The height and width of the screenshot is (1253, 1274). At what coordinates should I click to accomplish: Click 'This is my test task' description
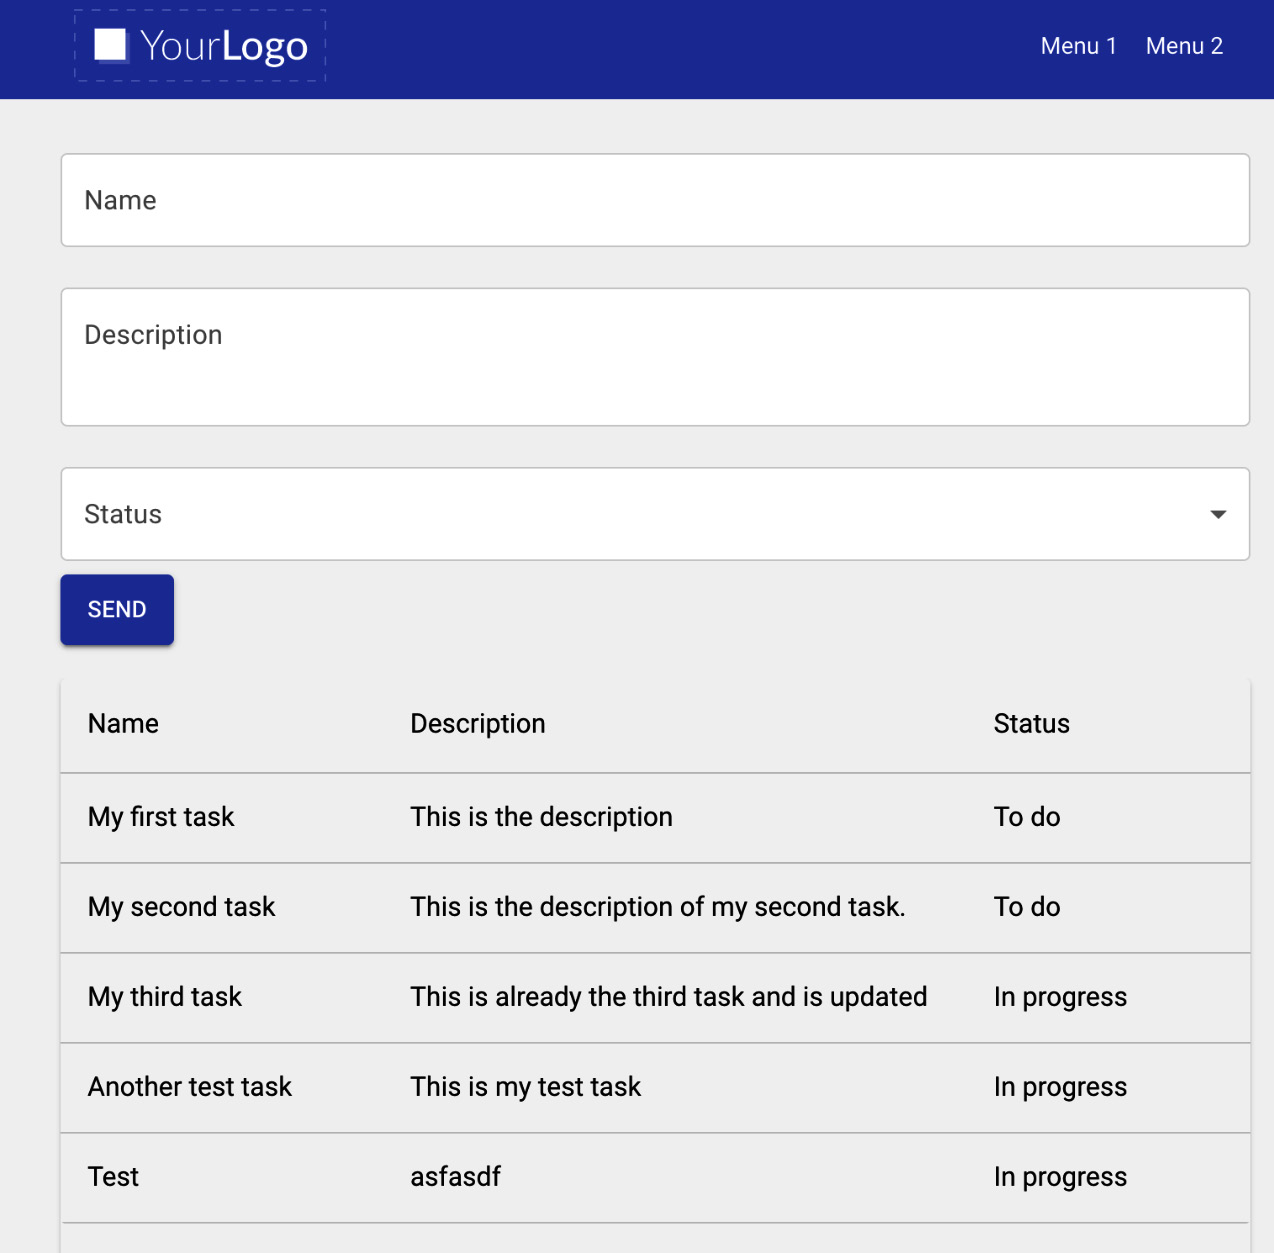tap(526, 1087)
